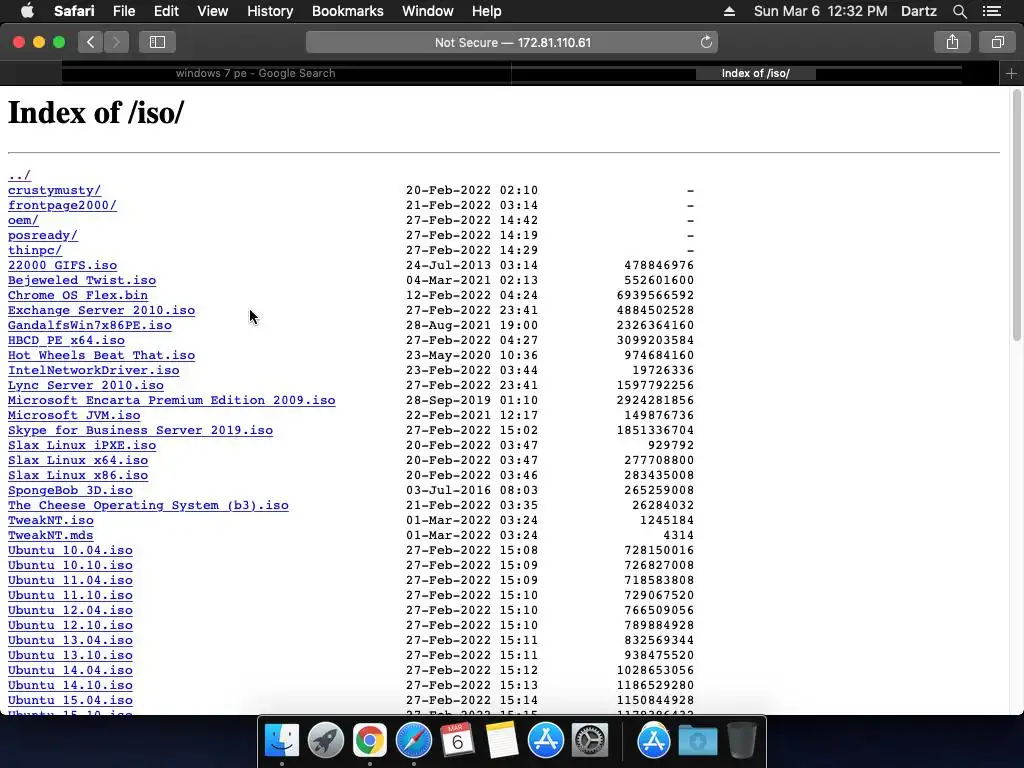The image size is (1024, 768).
Task: Download Bejeweled Twist.iso
Action: point(82,280)
